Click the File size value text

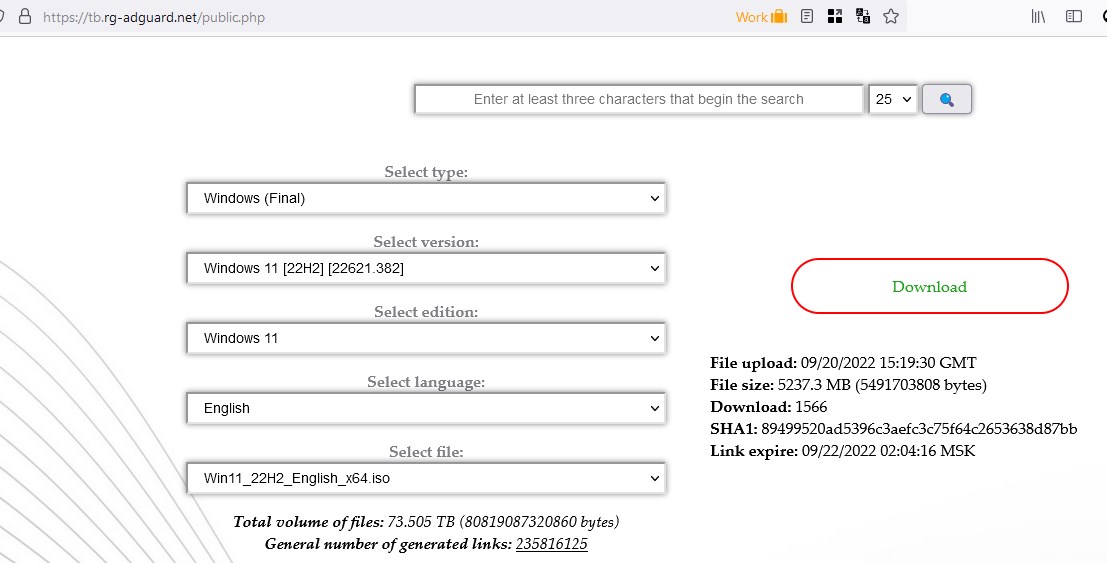point(882,385)
